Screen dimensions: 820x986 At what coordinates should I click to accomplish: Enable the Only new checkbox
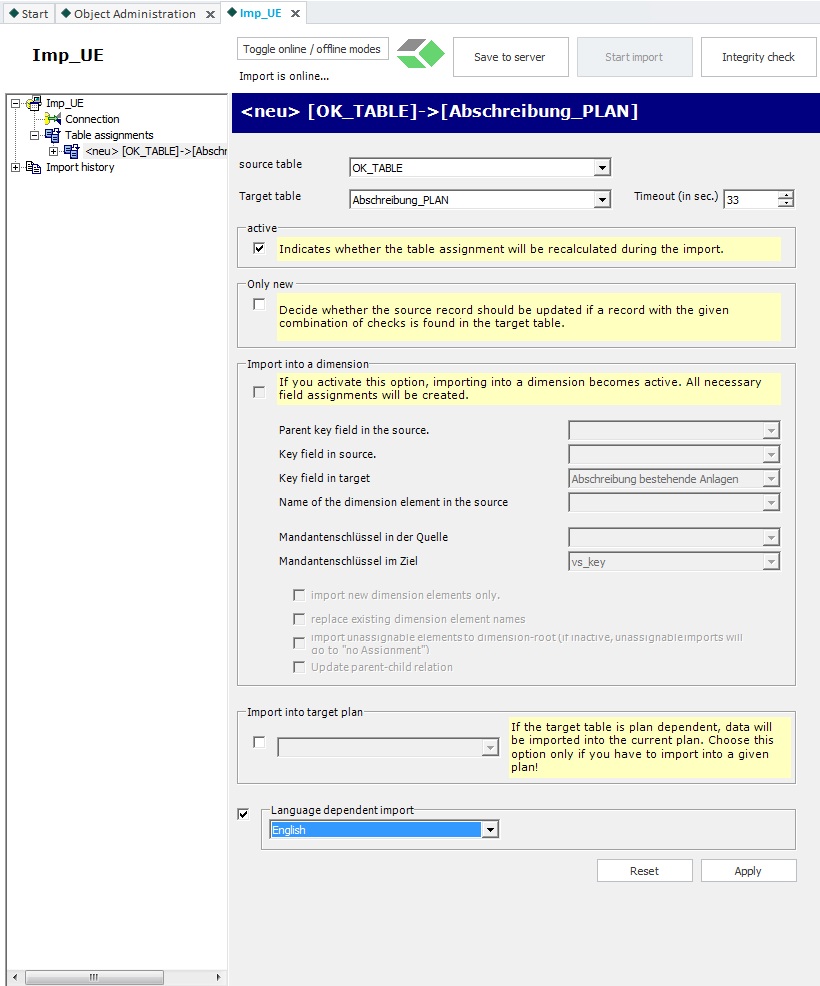(x=259, y=304)
